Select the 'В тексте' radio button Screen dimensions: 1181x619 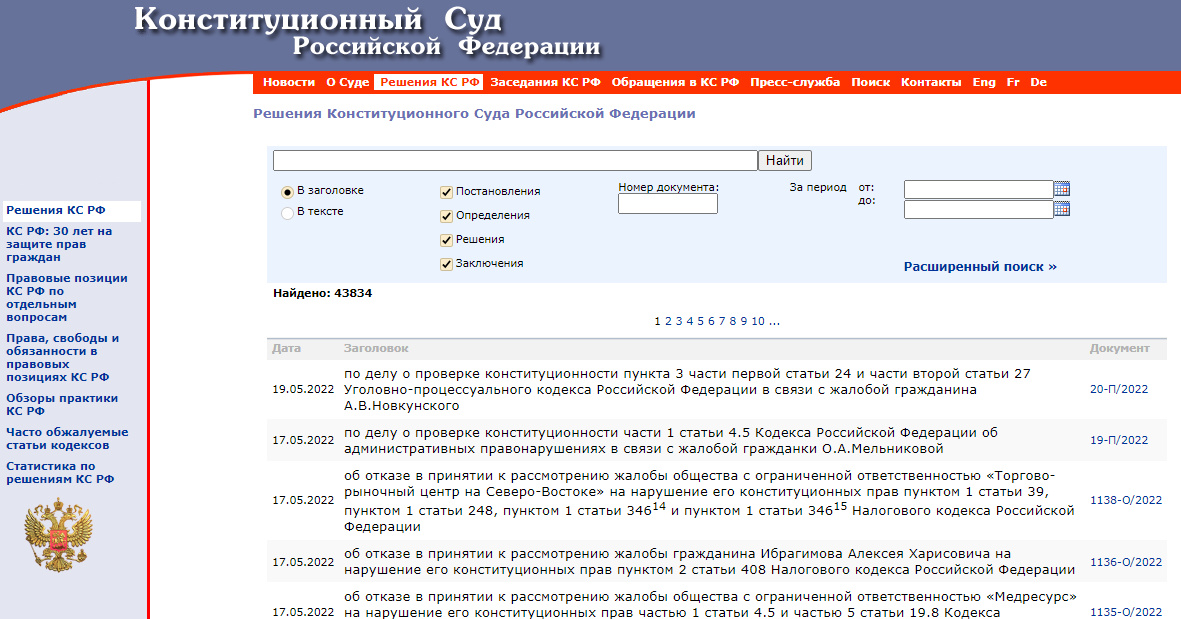point(287,213)
